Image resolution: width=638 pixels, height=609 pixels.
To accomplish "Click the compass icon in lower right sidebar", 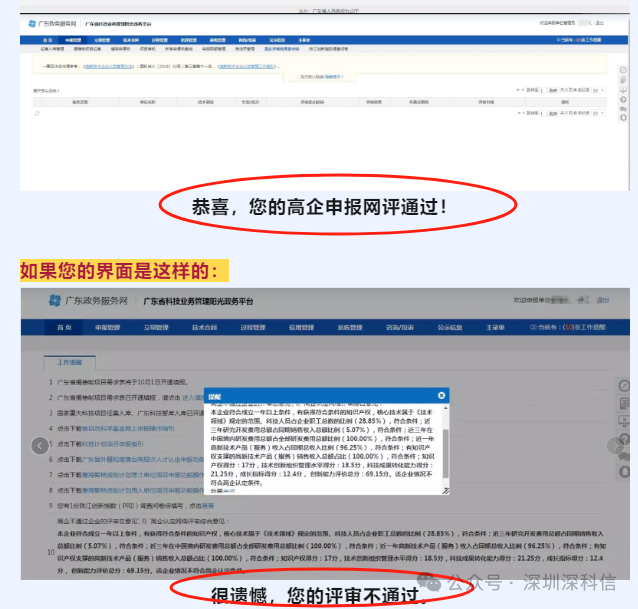I will 624,385.
